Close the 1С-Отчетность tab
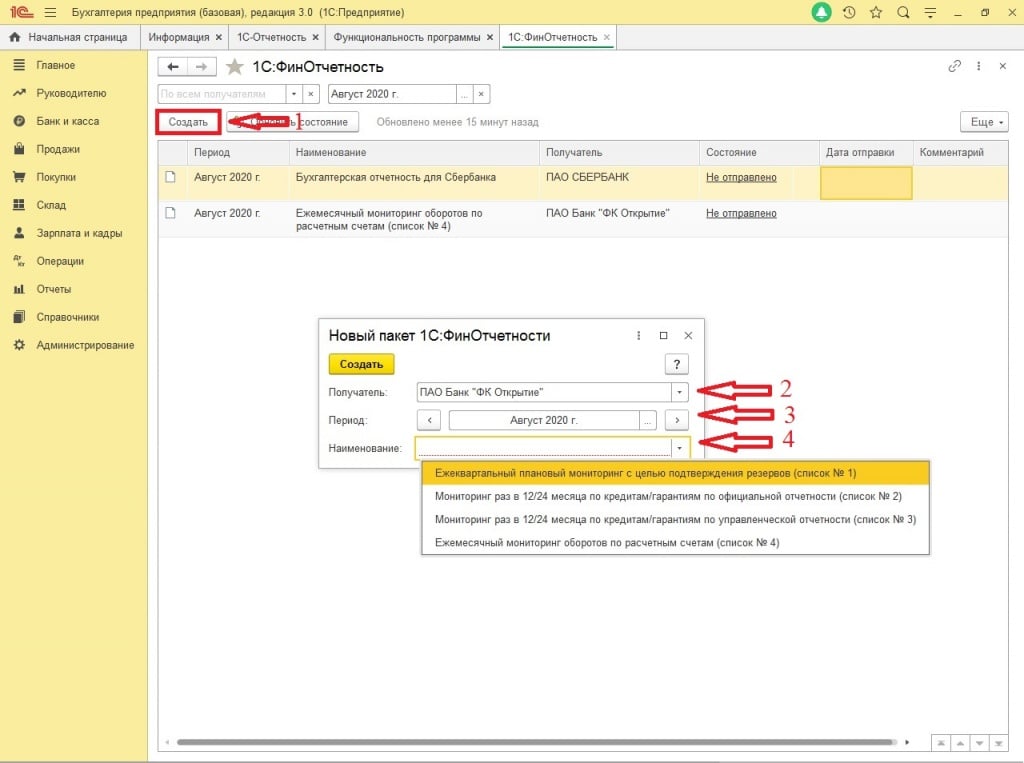1024x763 pixels. 316,37
